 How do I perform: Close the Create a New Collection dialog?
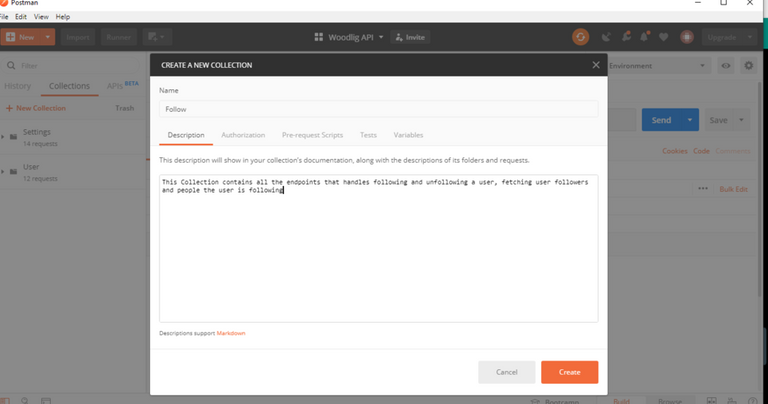coord(596,65)
